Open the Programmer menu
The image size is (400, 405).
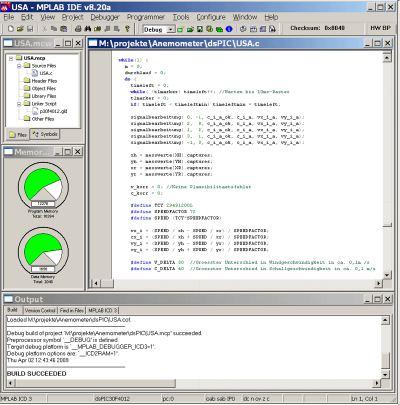tap(145, 17)
